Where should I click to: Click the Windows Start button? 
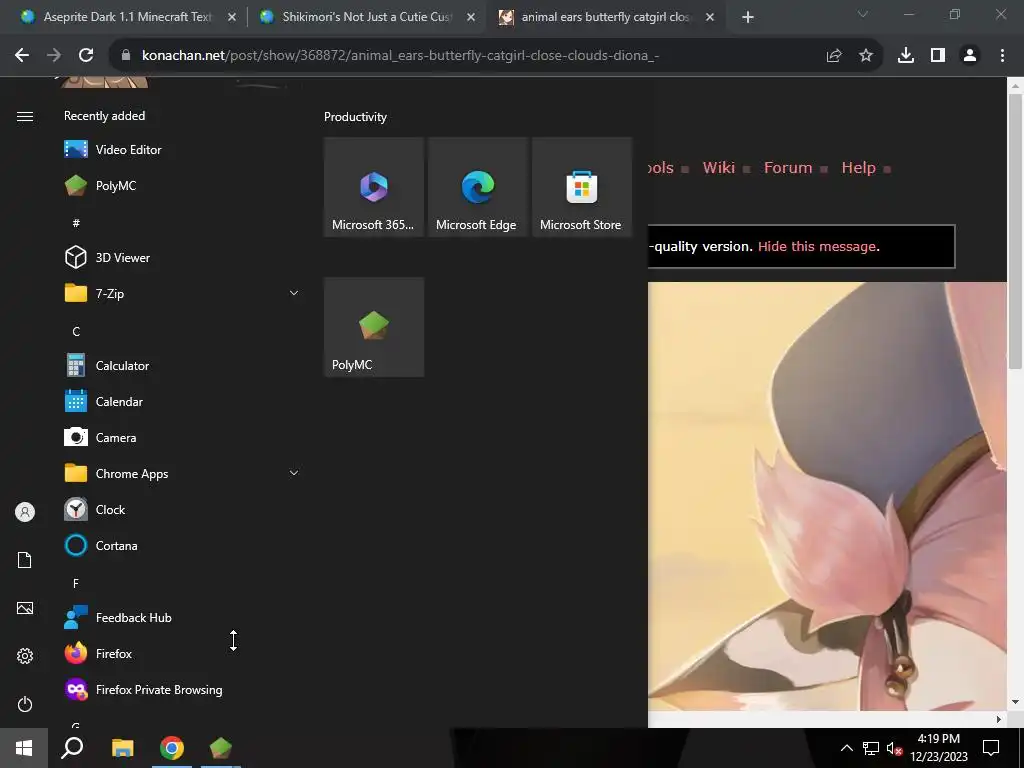pos(24,748)
